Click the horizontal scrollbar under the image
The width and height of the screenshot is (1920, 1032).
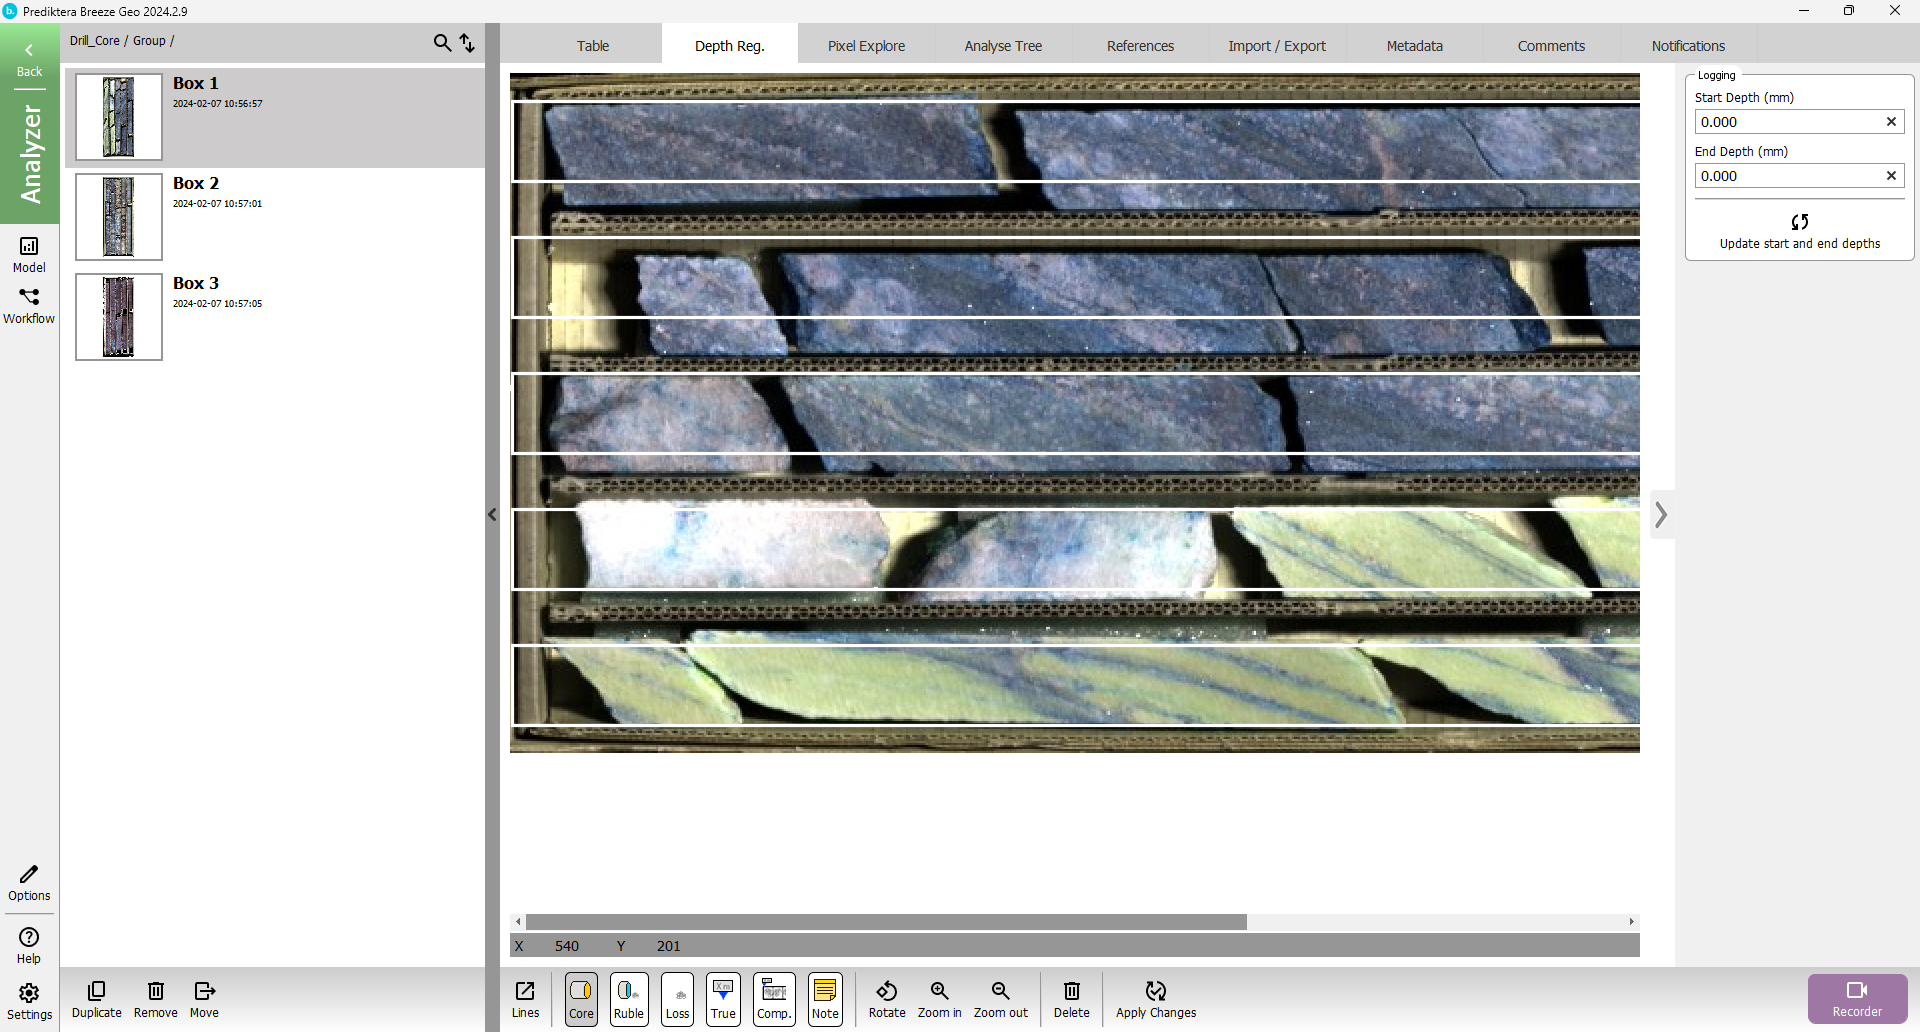(x=886, y=922)
